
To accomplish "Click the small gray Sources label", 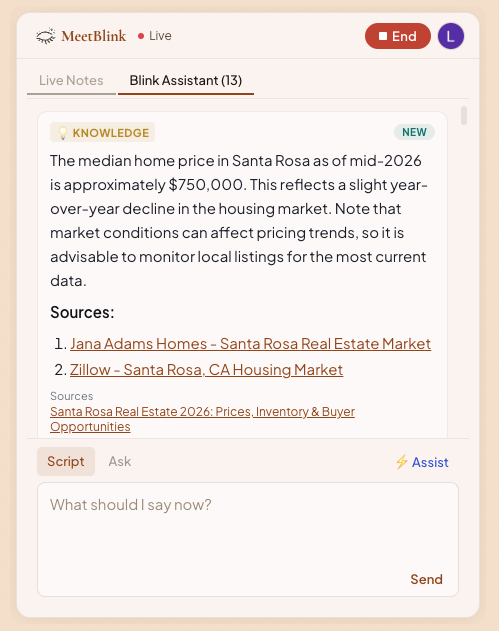I will coord(72,396).
